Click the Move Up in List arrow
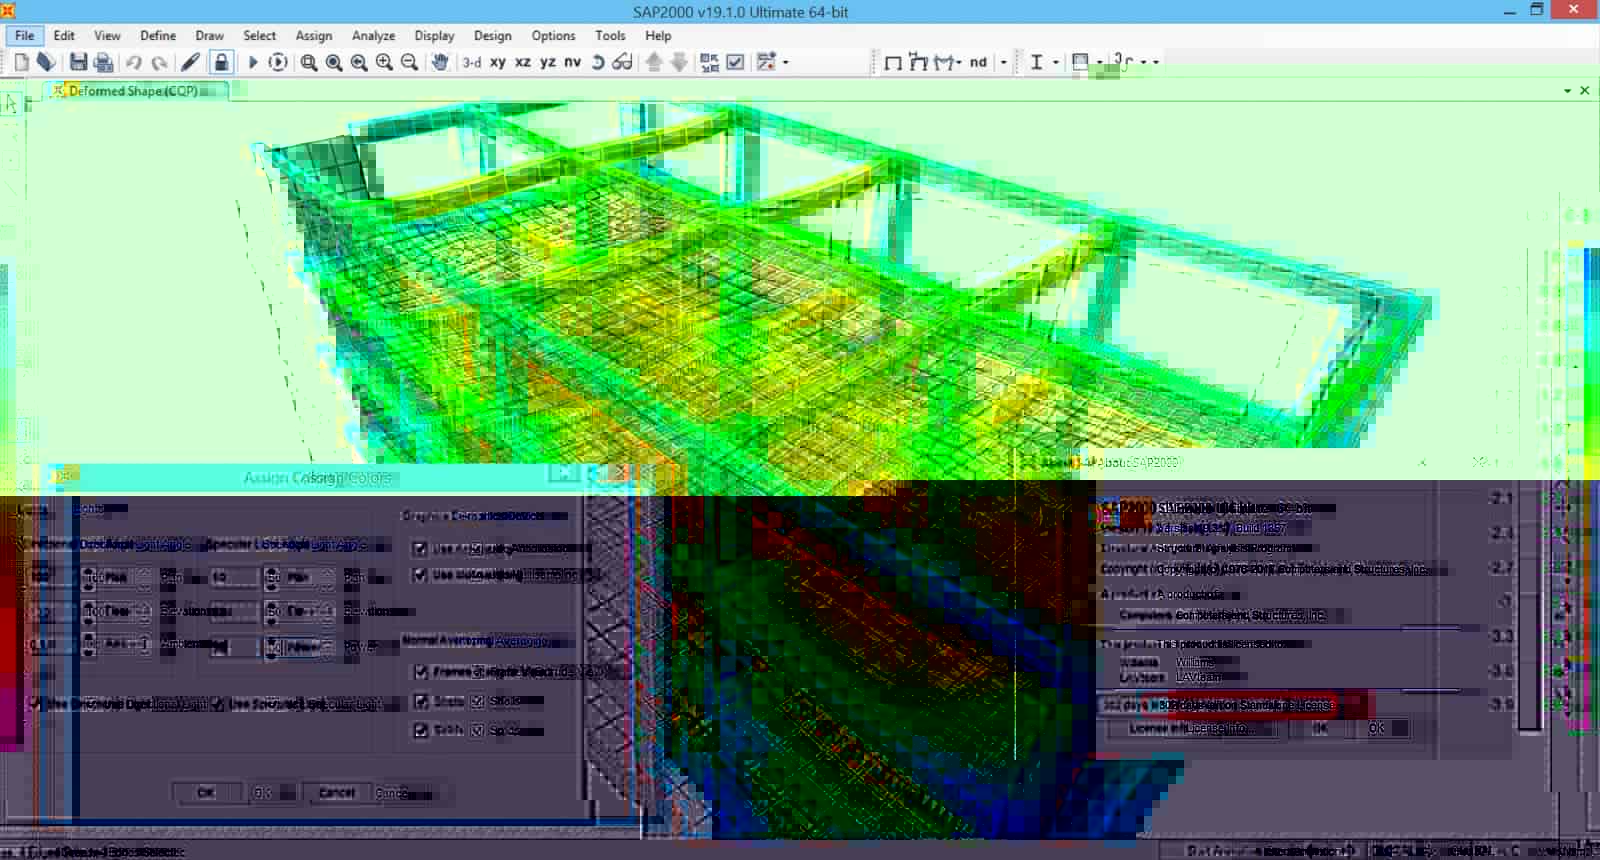Screen dimensions: 1600x860 654,62
